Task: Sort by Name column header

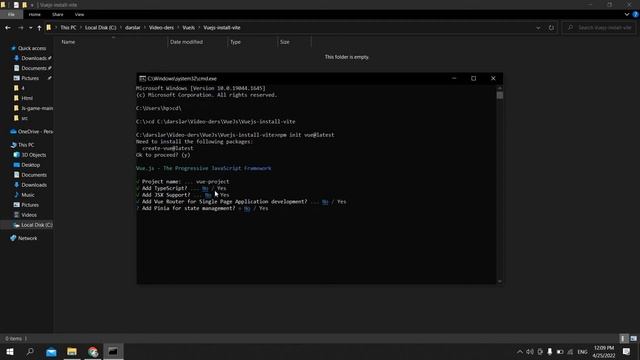Action: (x=68, y=42)
